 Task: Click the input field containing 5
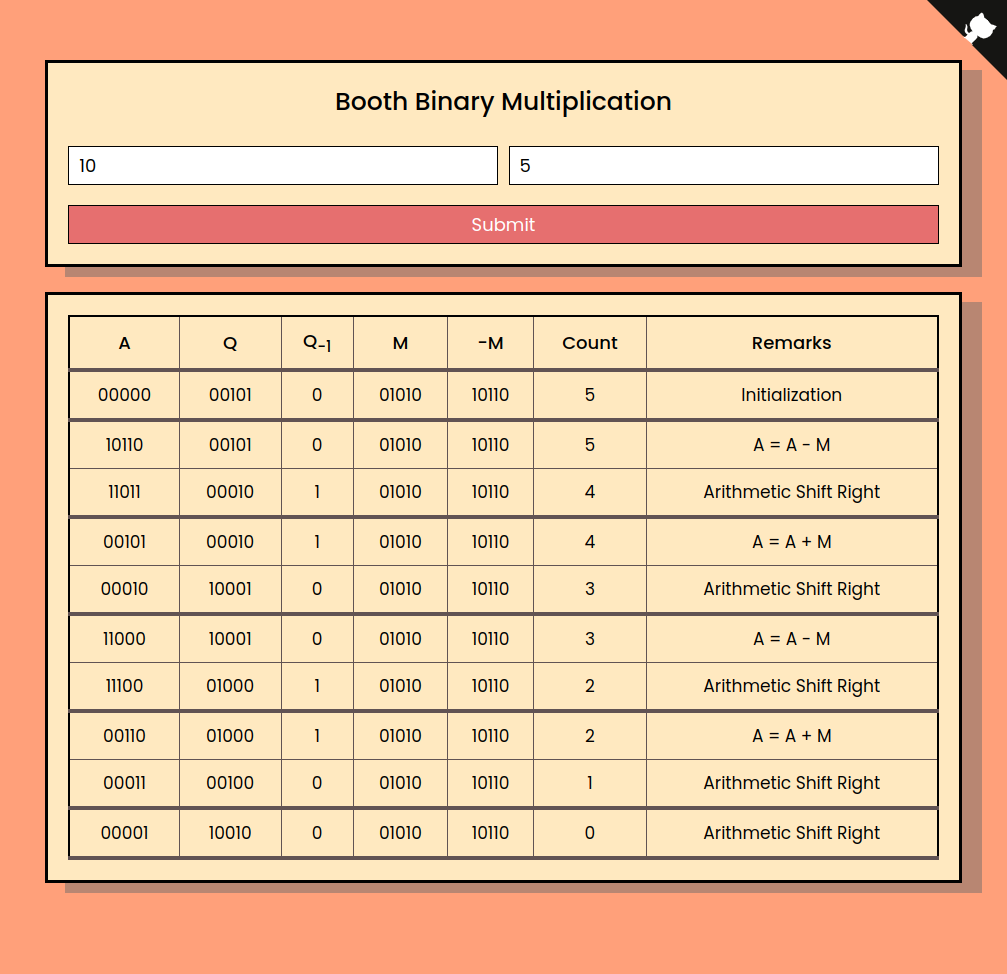723,165
